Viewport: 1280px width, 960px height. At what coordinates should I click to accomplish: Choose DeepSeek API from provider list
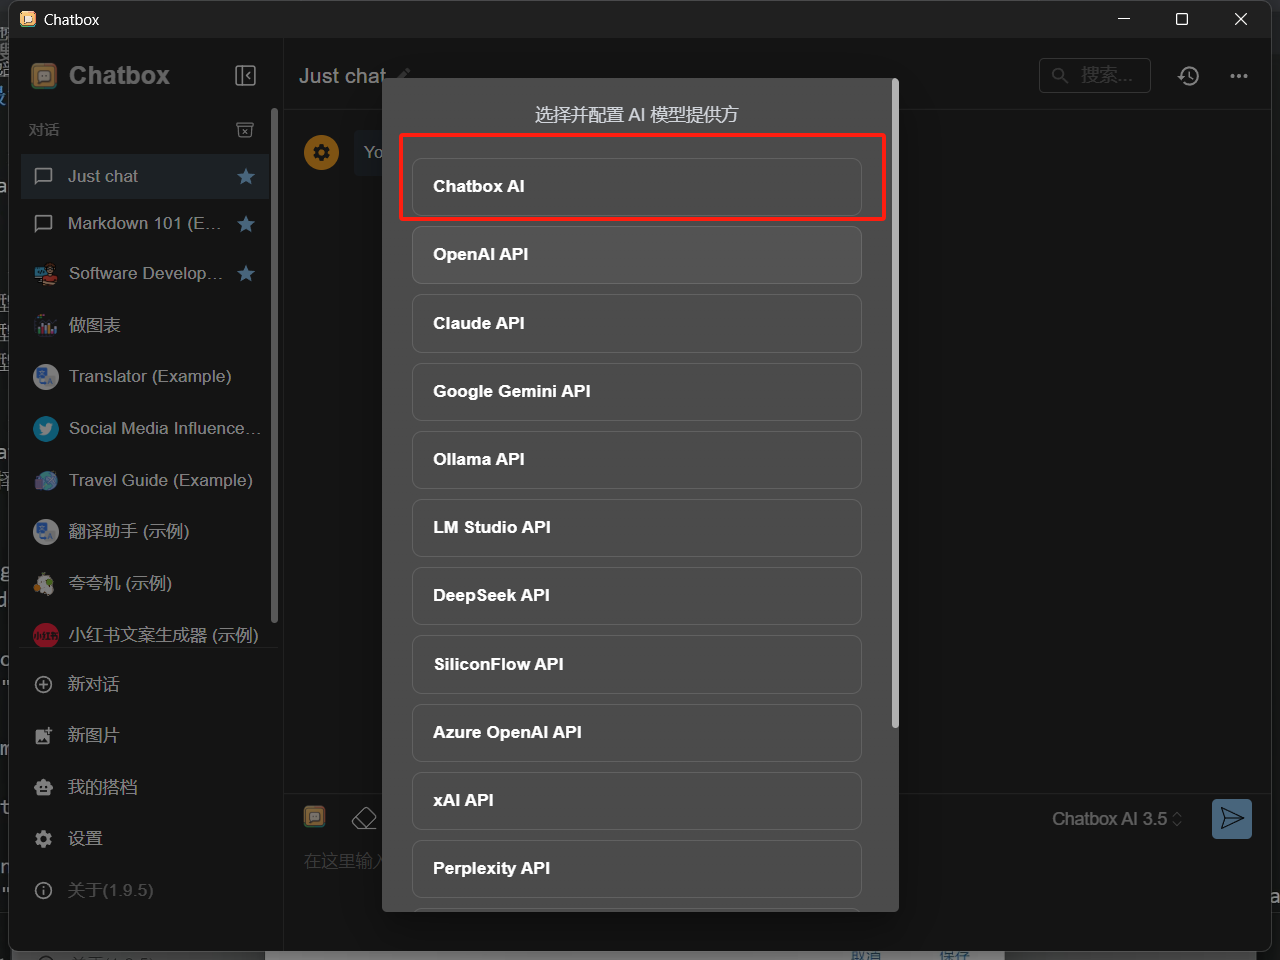(637, 596)
